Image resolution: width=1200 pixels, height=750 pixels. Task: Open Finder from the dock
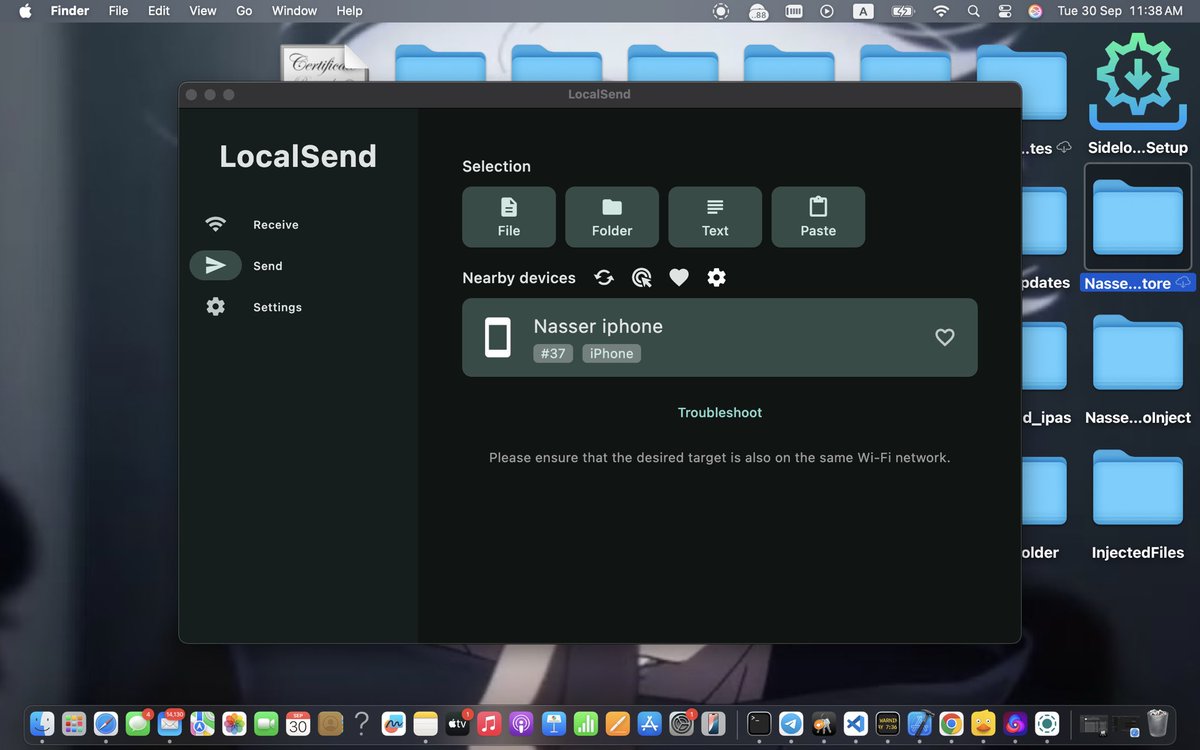point(42,722)
